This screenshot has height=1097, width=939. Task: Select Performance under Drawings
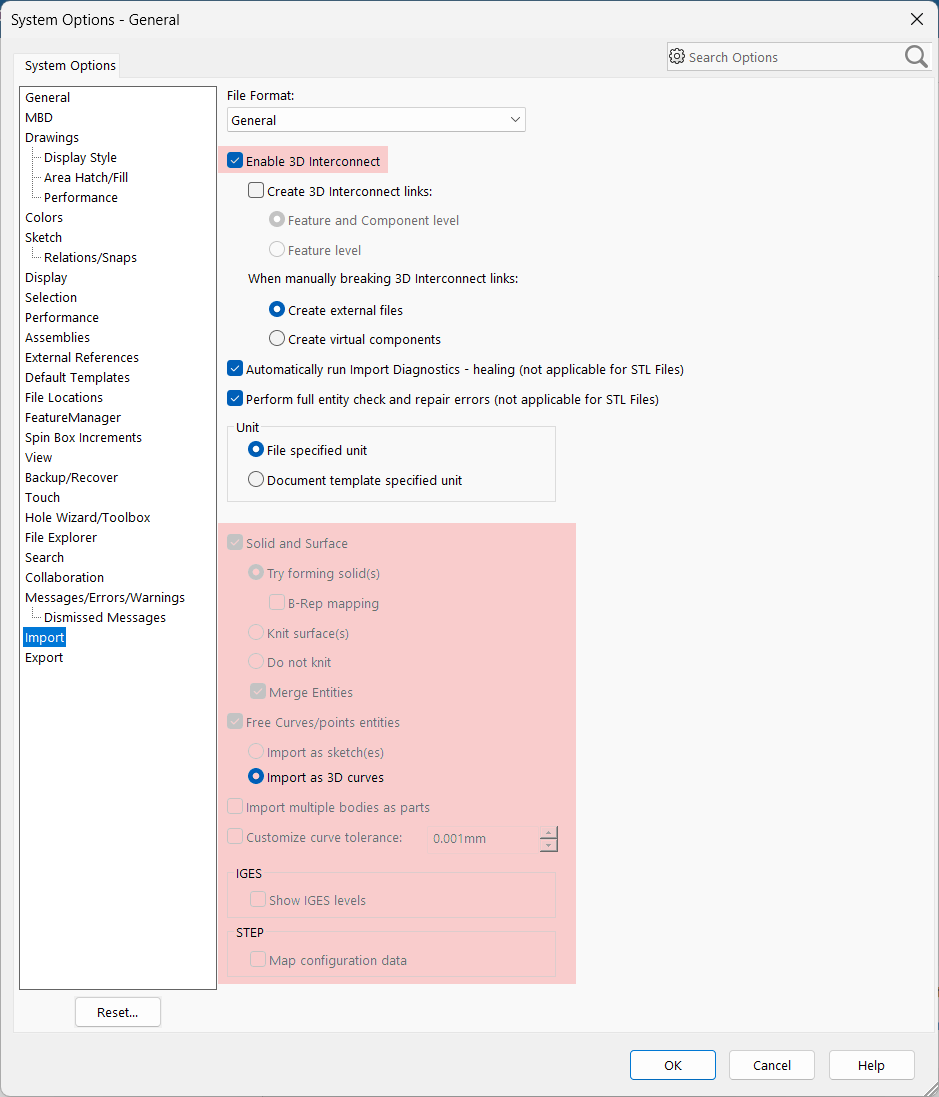[80, 197]
